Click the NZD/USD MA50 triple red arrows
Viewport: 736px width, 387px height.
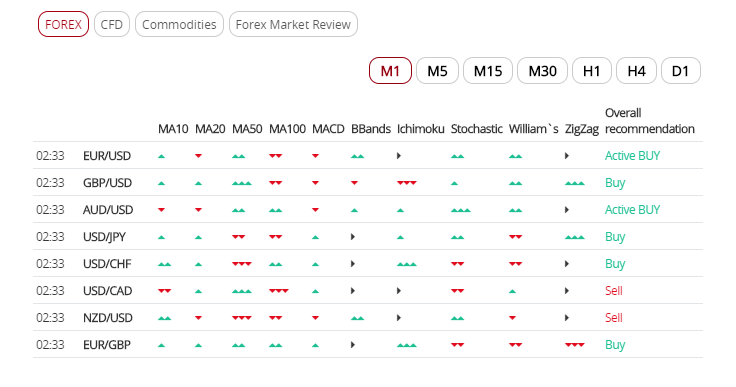242,318
